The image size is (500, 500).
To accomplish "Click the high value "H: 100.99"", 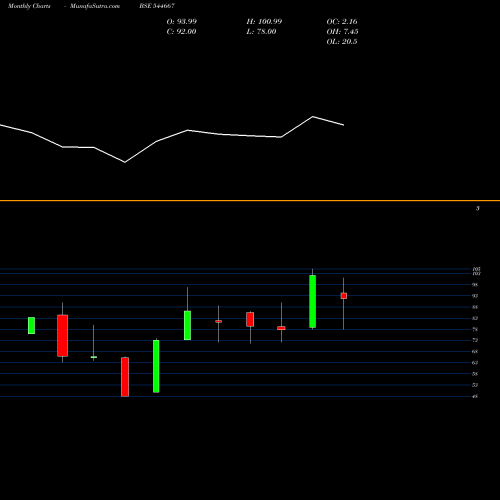I will pos(264,22).
